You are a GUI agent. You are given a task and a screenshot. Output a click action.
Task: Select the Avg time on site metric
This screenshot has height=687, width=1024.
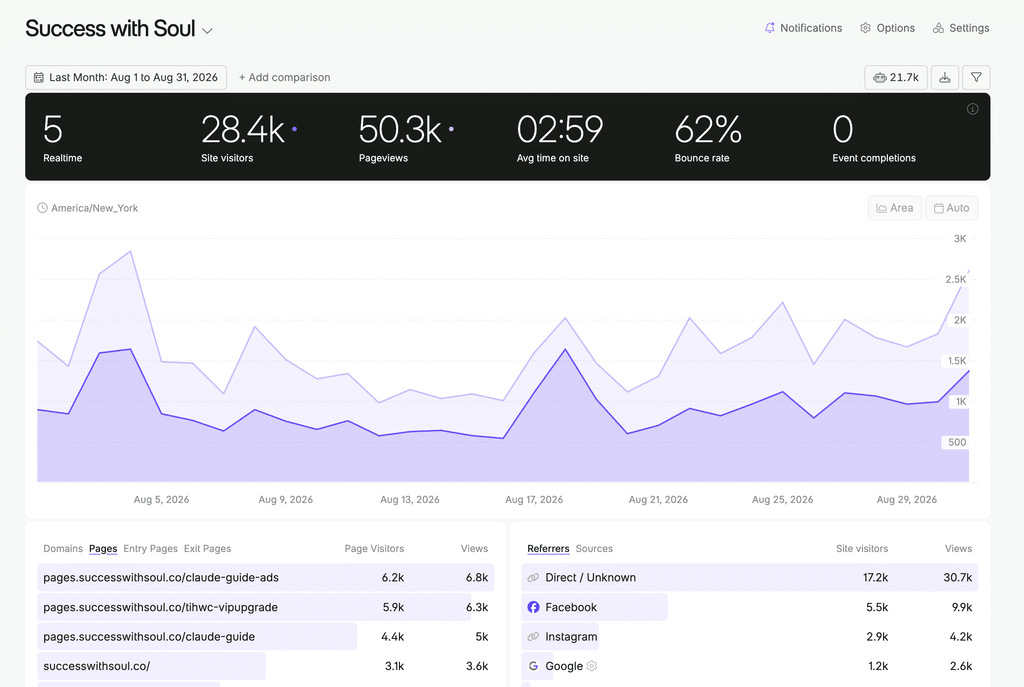[560, 137]
